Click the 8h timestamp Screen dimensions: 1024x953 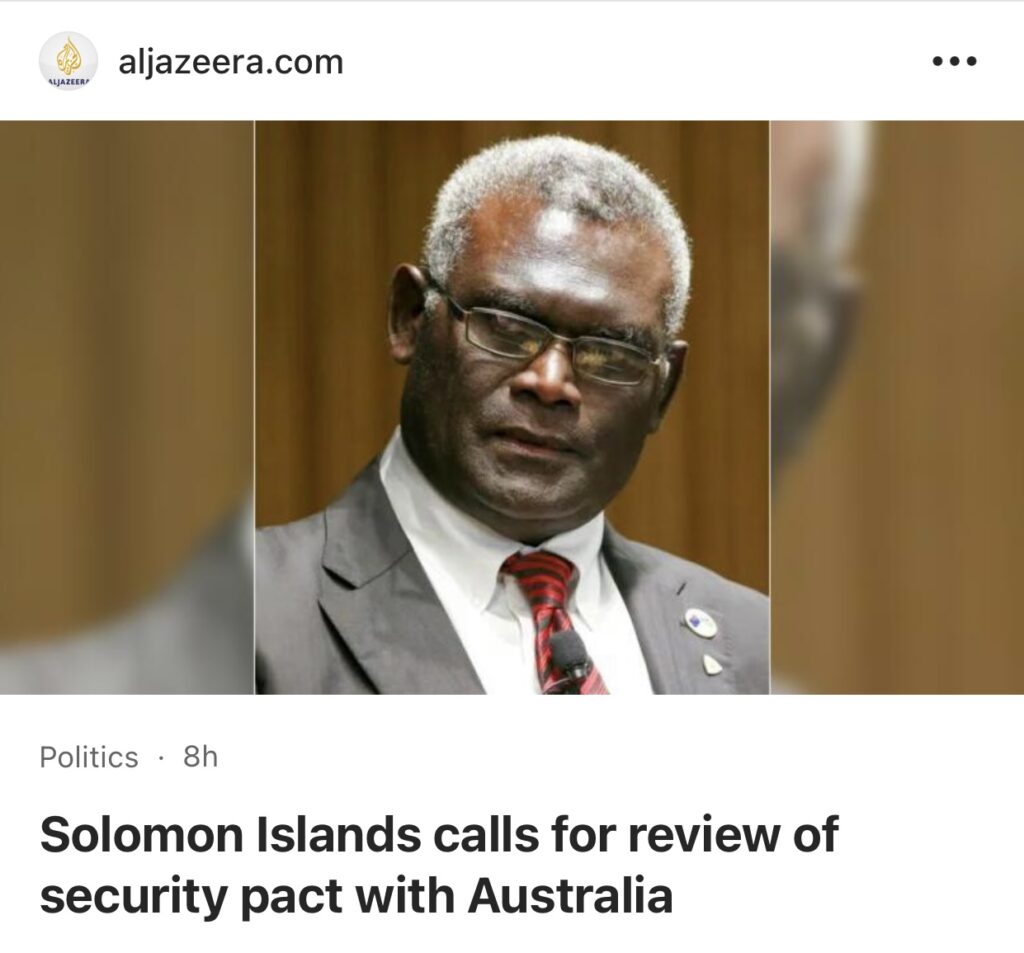pyautogui.click(x=200, y=758)
